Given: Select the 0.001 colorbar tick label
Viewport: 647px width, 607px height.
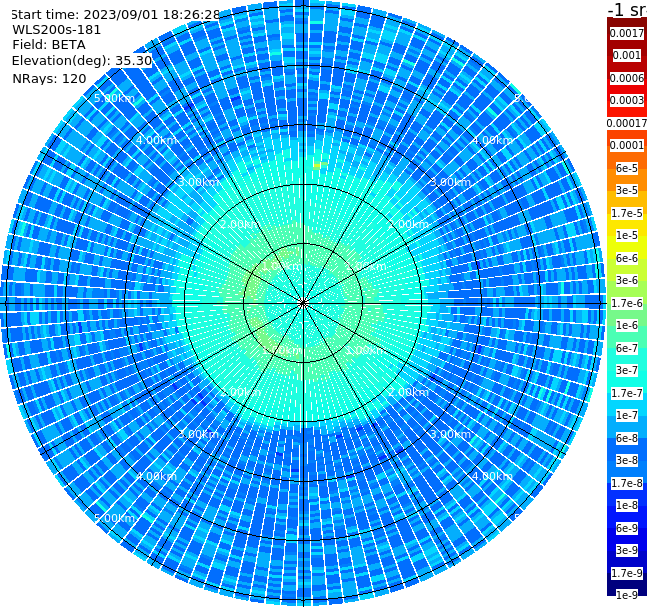Looking at the screenshot, I should [x=627, y=55].
